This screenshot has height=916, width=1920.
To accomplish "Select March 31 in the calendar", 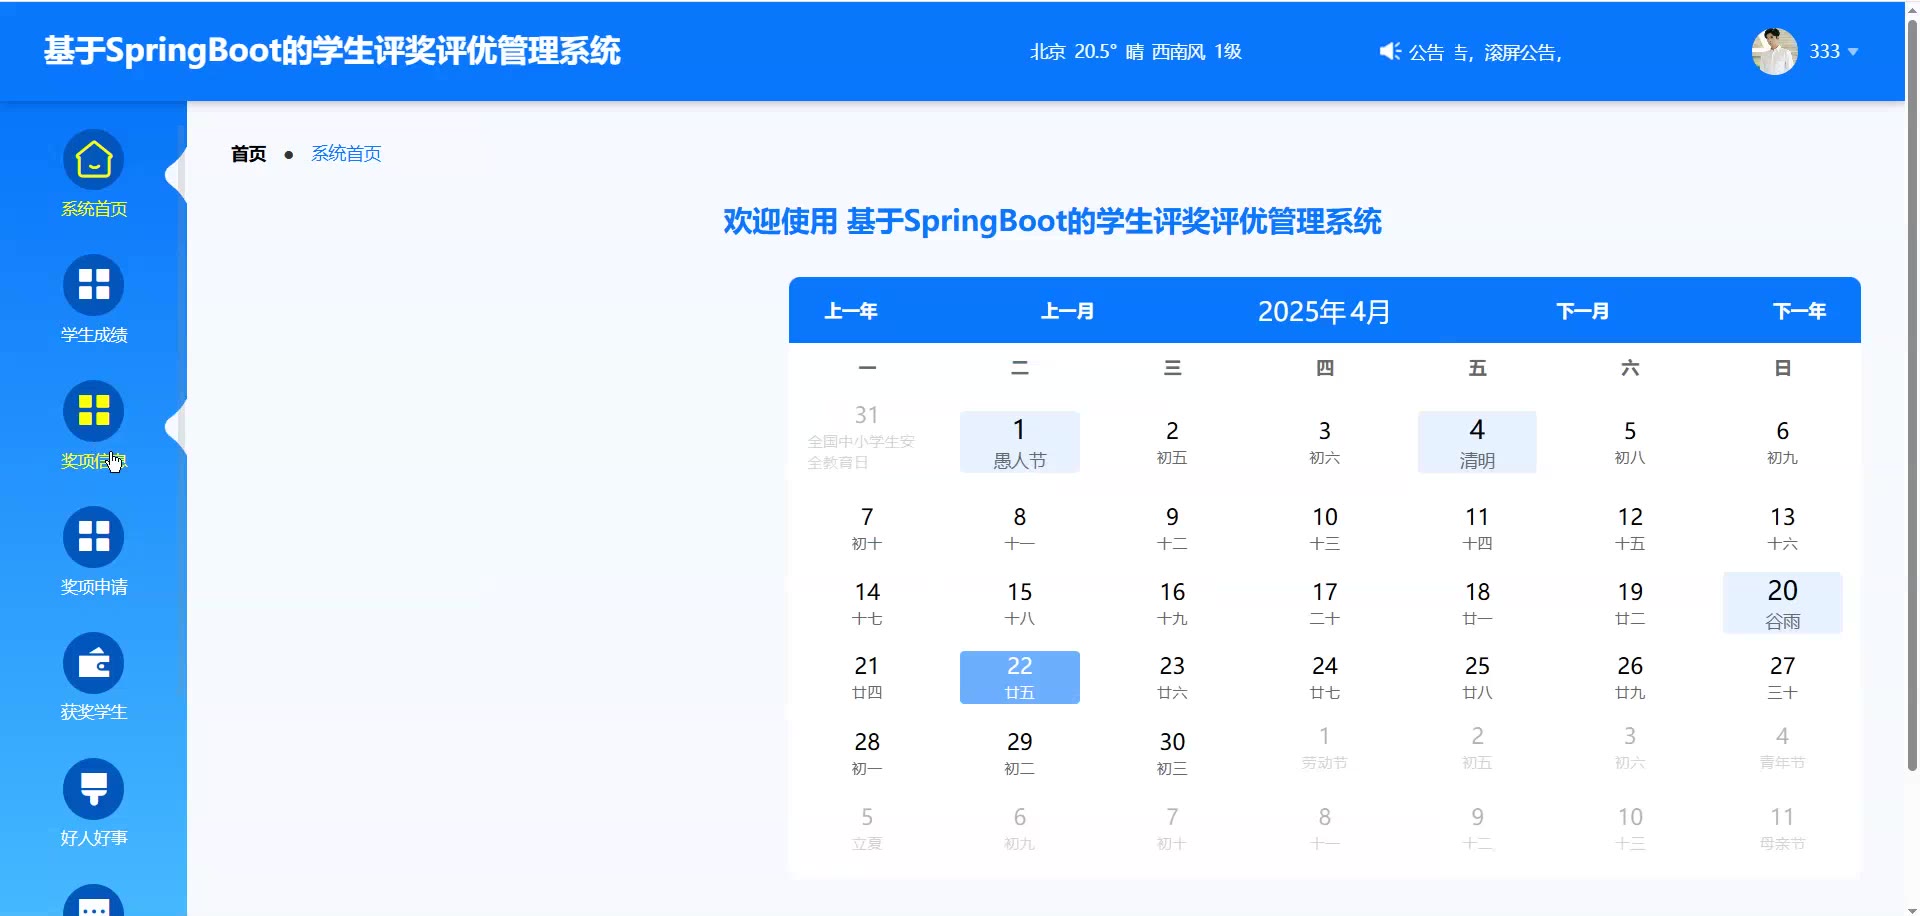I will pyautogui.click(x=867, y=438).
